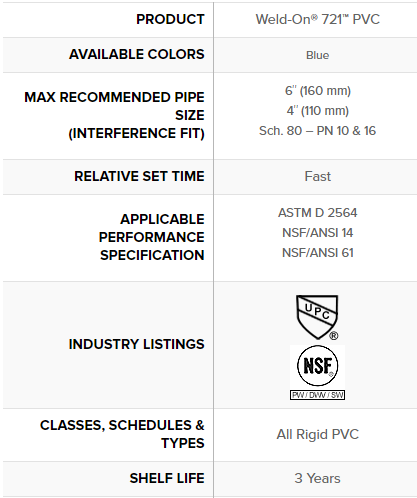
Task: Select the Fast set time value
Action: (x=318, y=176)
